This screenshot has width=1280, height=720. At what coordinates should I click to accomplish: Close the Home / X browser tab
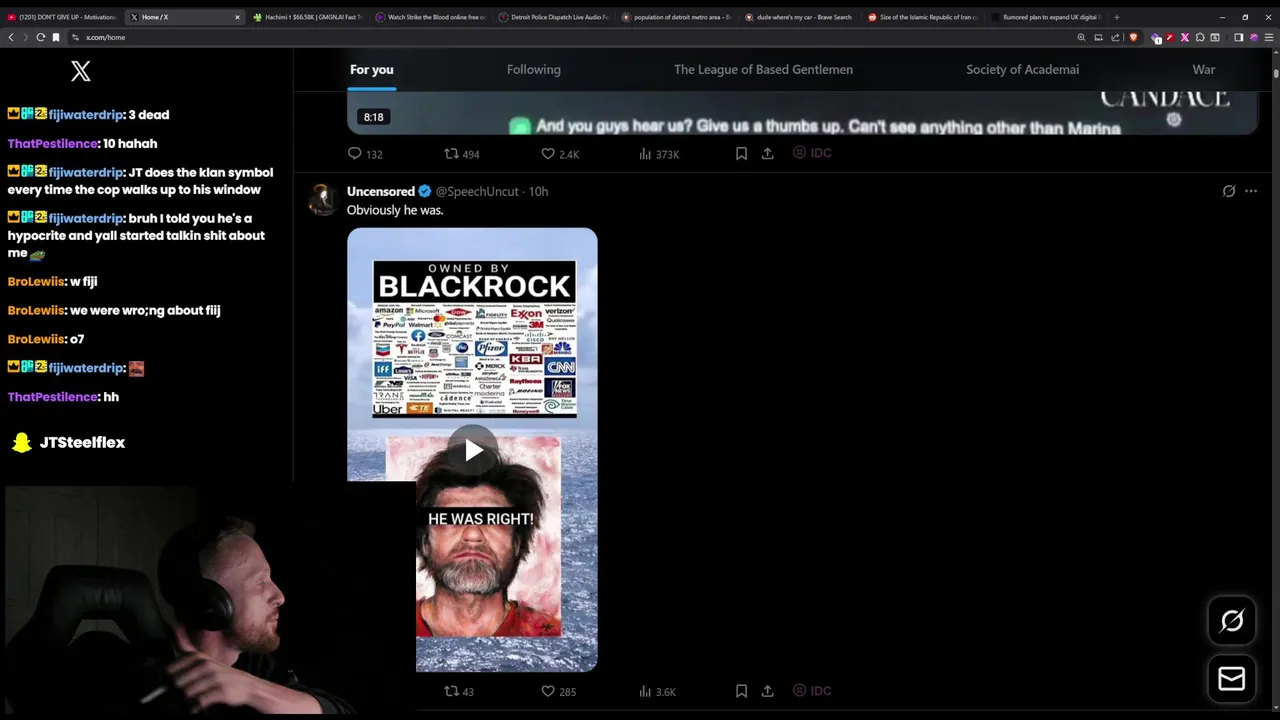pyautogui.click(x=237, y=17)
